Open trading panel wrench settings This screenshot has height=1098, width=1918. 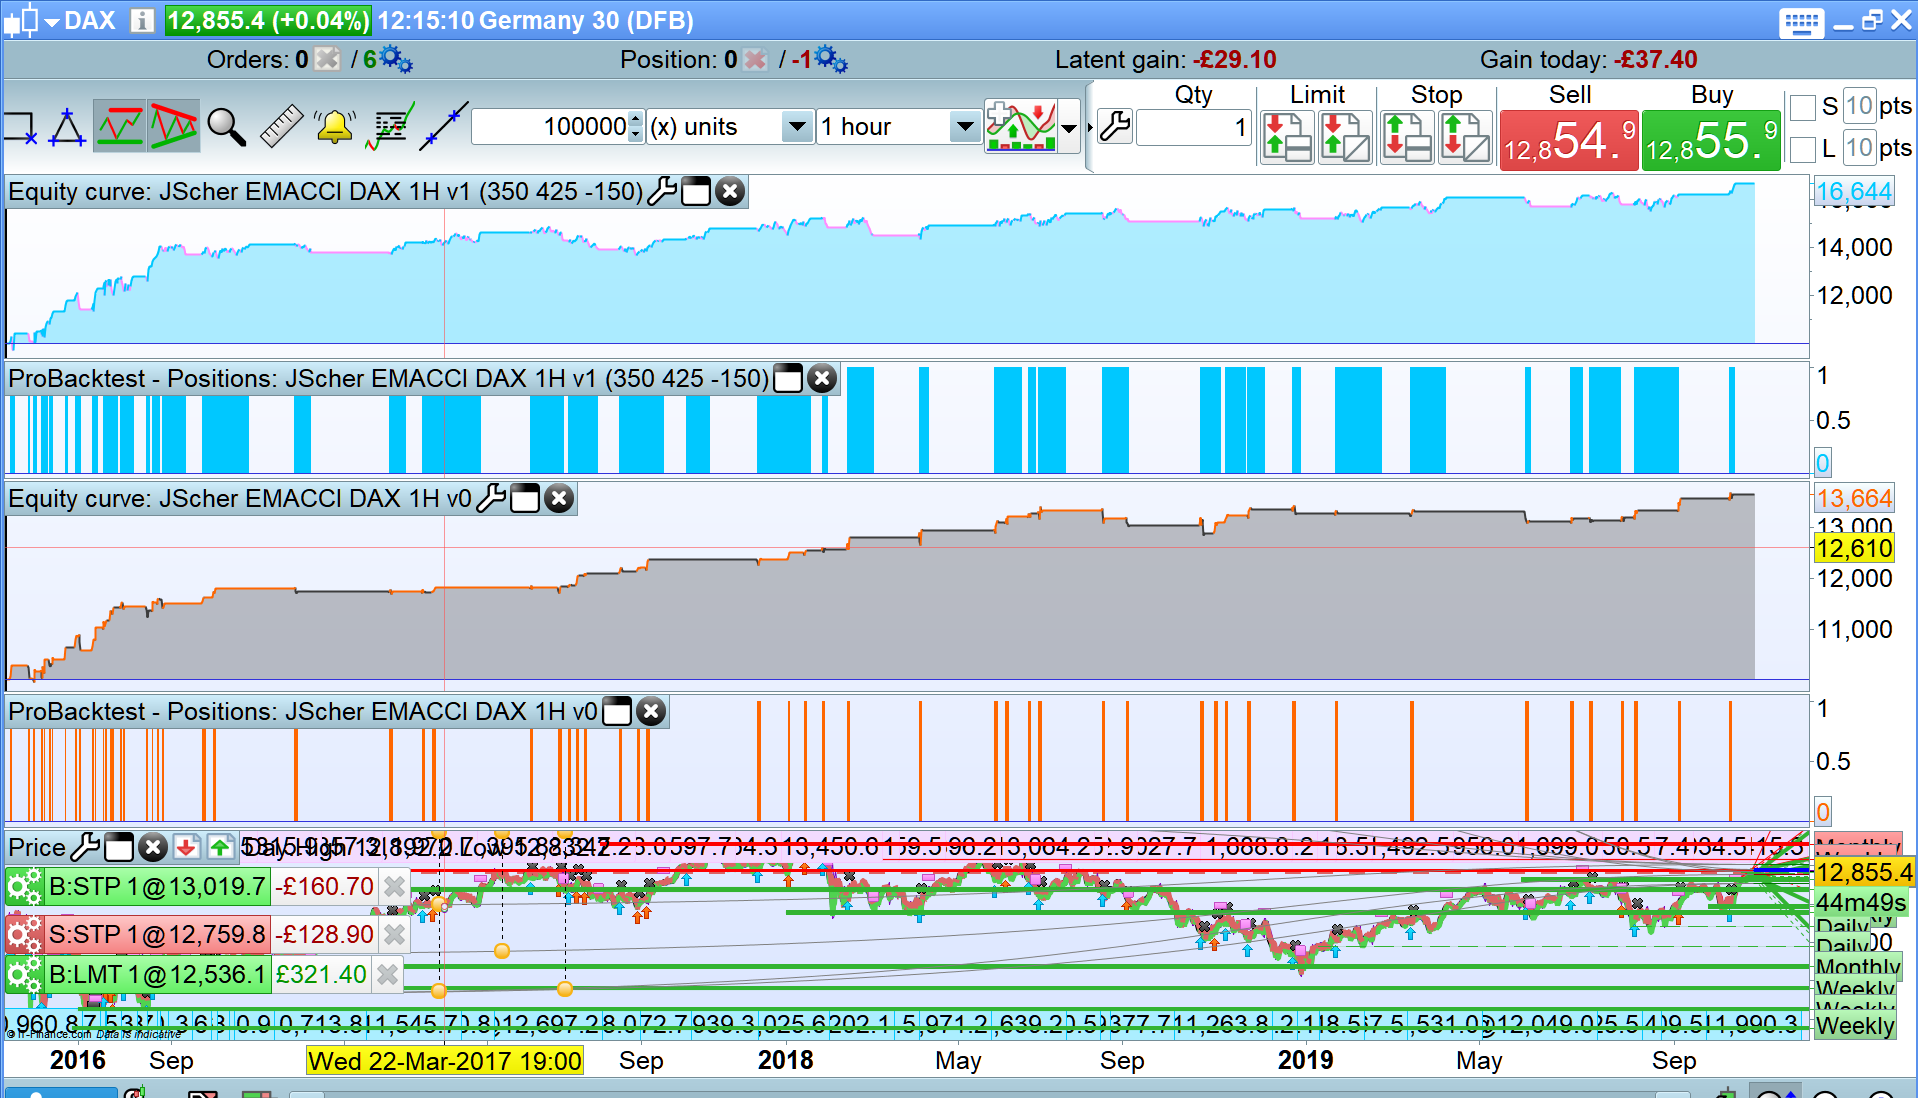coord(1114,127)
